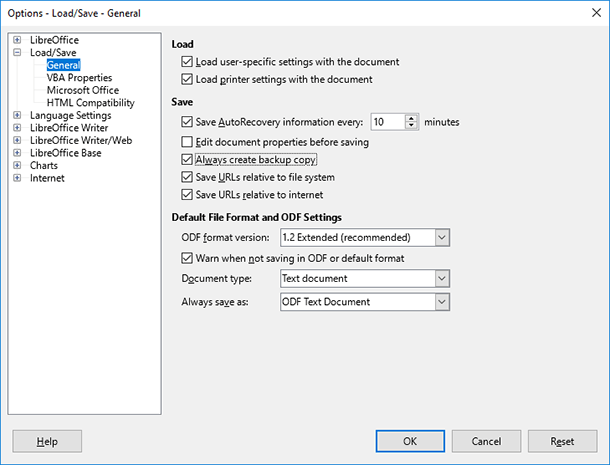Select Microsoft Office in the tree
Screen dimensions: 610x465
click(83, 90)
